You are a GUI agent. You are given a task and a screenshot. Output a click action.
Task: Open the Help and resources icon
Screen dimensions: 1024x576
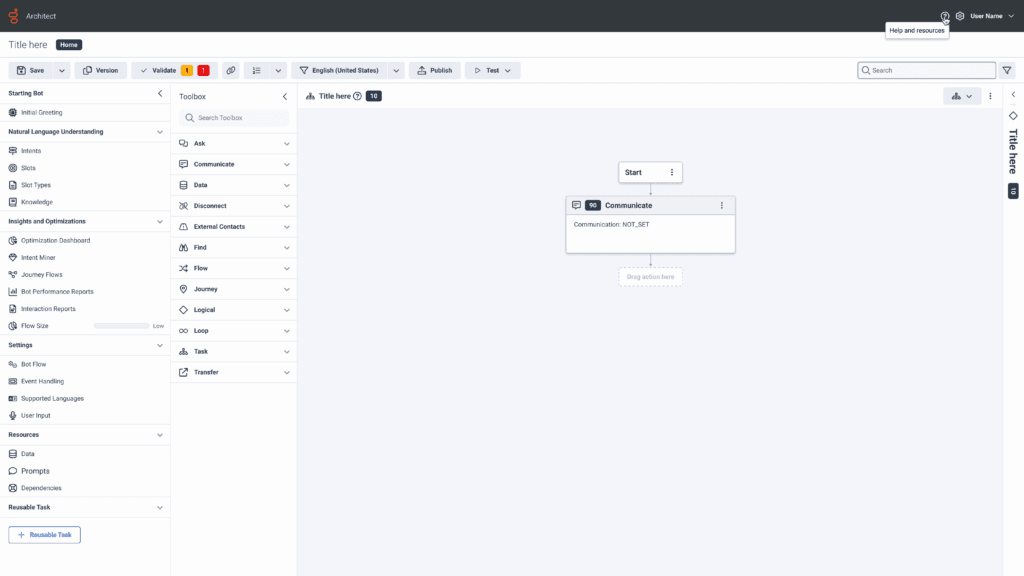[x=945, y=16]
